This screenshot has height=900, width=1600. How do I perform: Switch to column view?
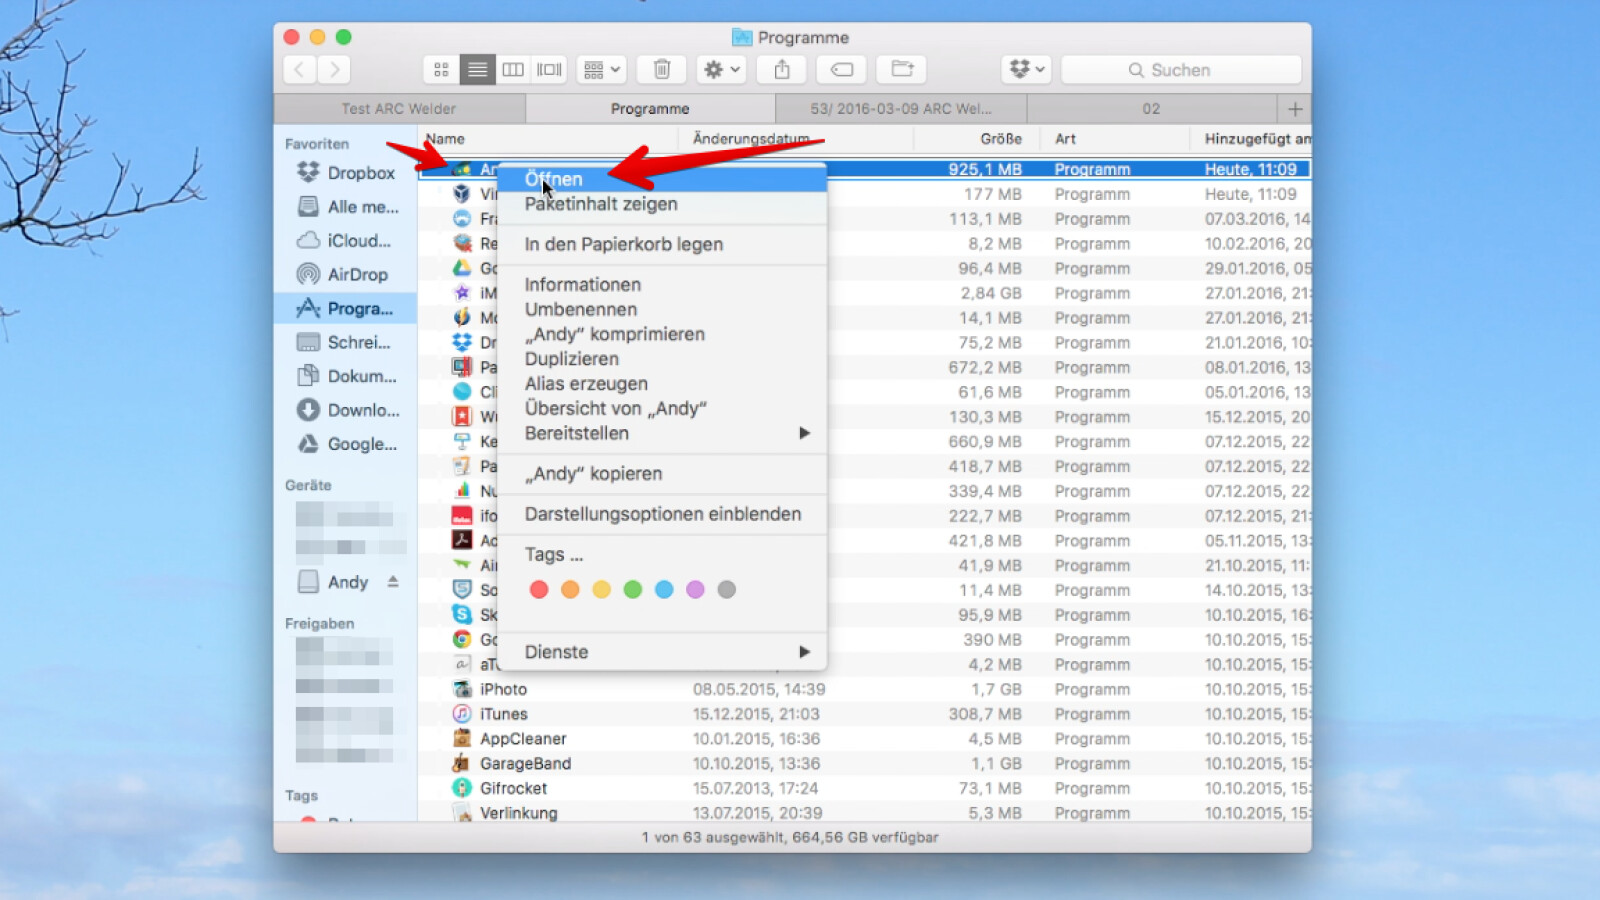513,69
